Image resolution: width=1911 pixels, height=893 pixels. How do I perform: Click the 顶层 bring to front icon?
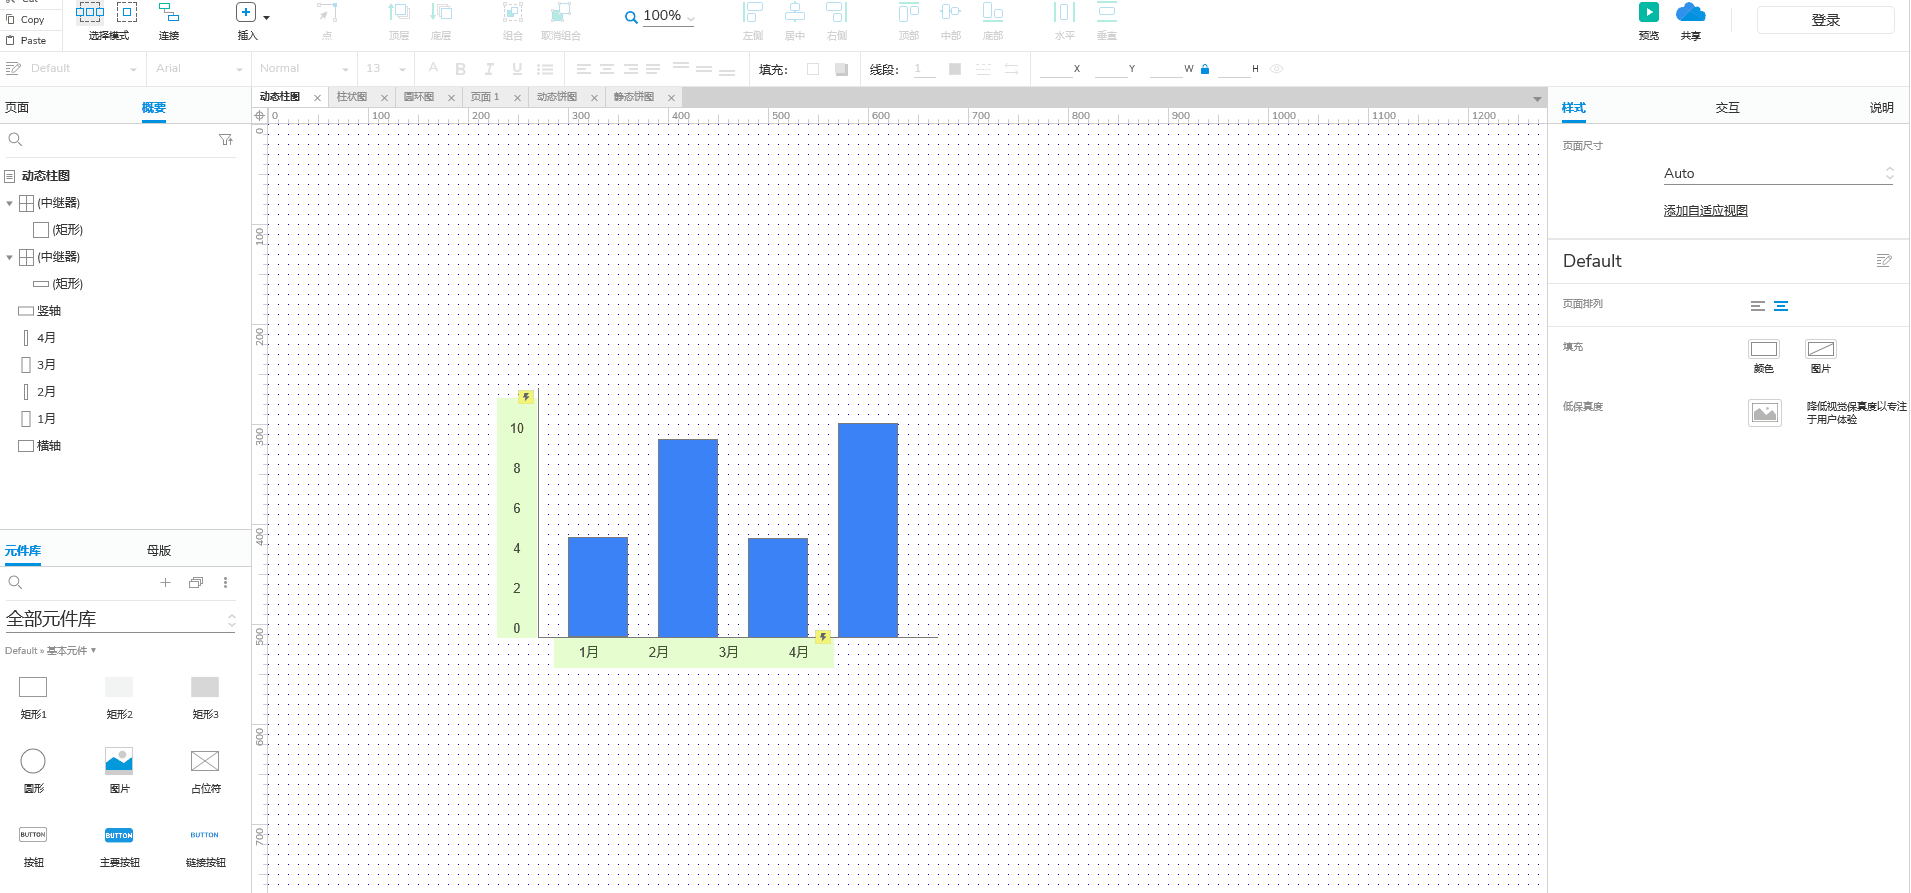399,13
